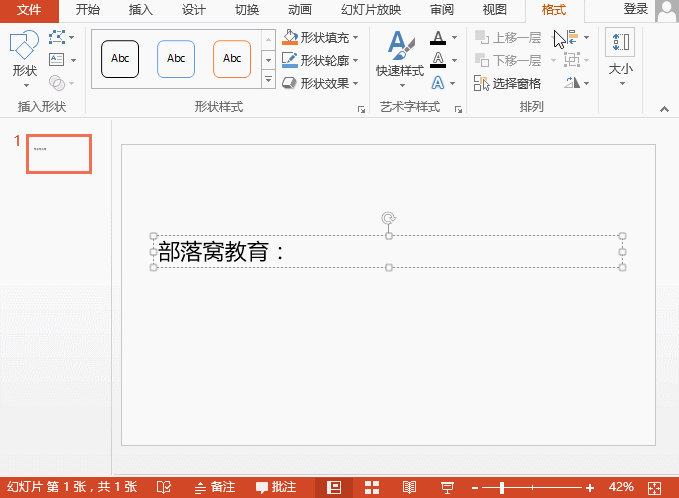Image resolution: width=679 pixels, height=498 pixels.
Task: Open the 文件 file menu
Action: 30,10
